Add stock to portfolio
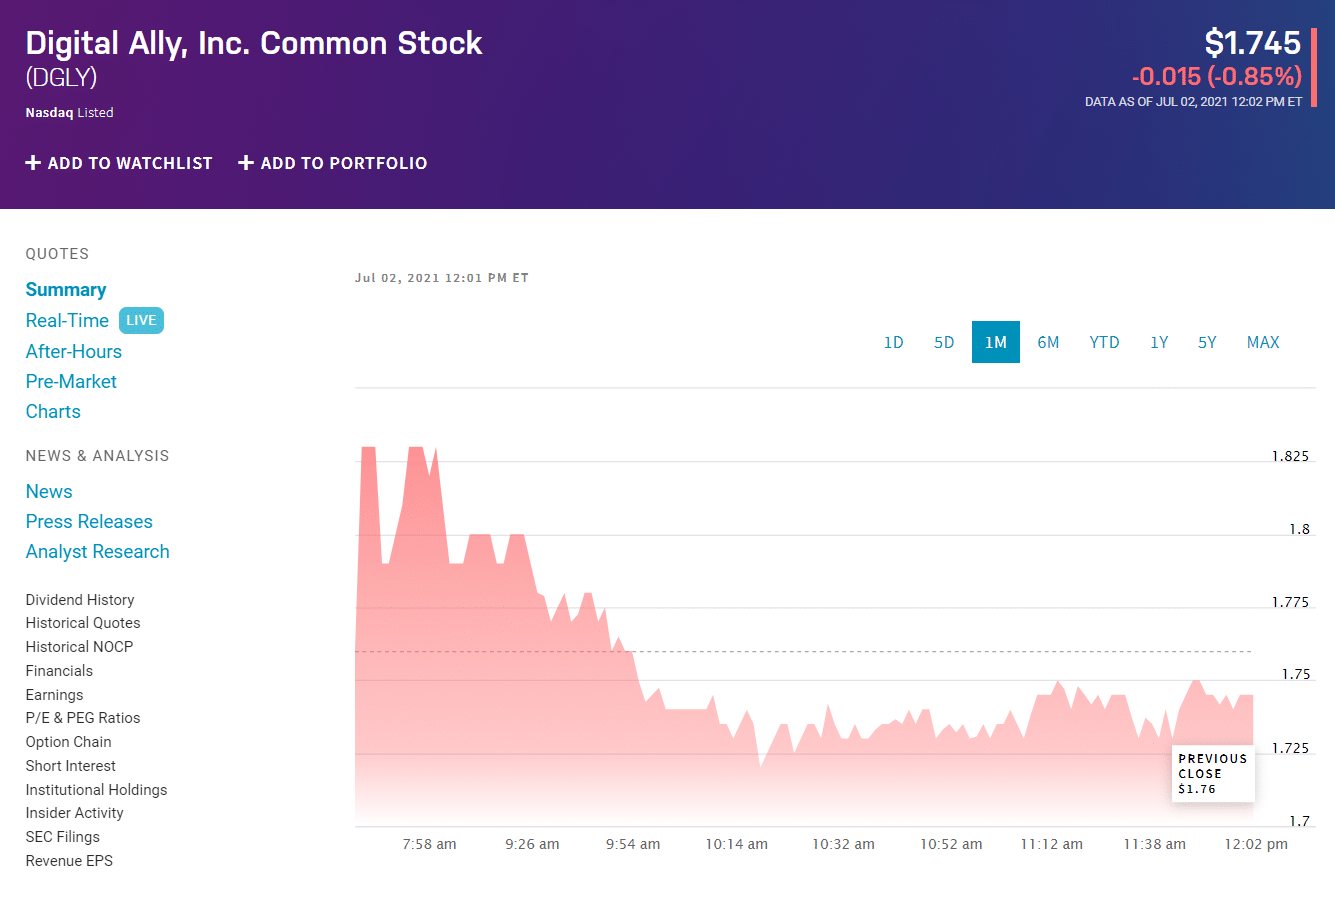This screenshot has width=1335, height=900. point(333,163)
